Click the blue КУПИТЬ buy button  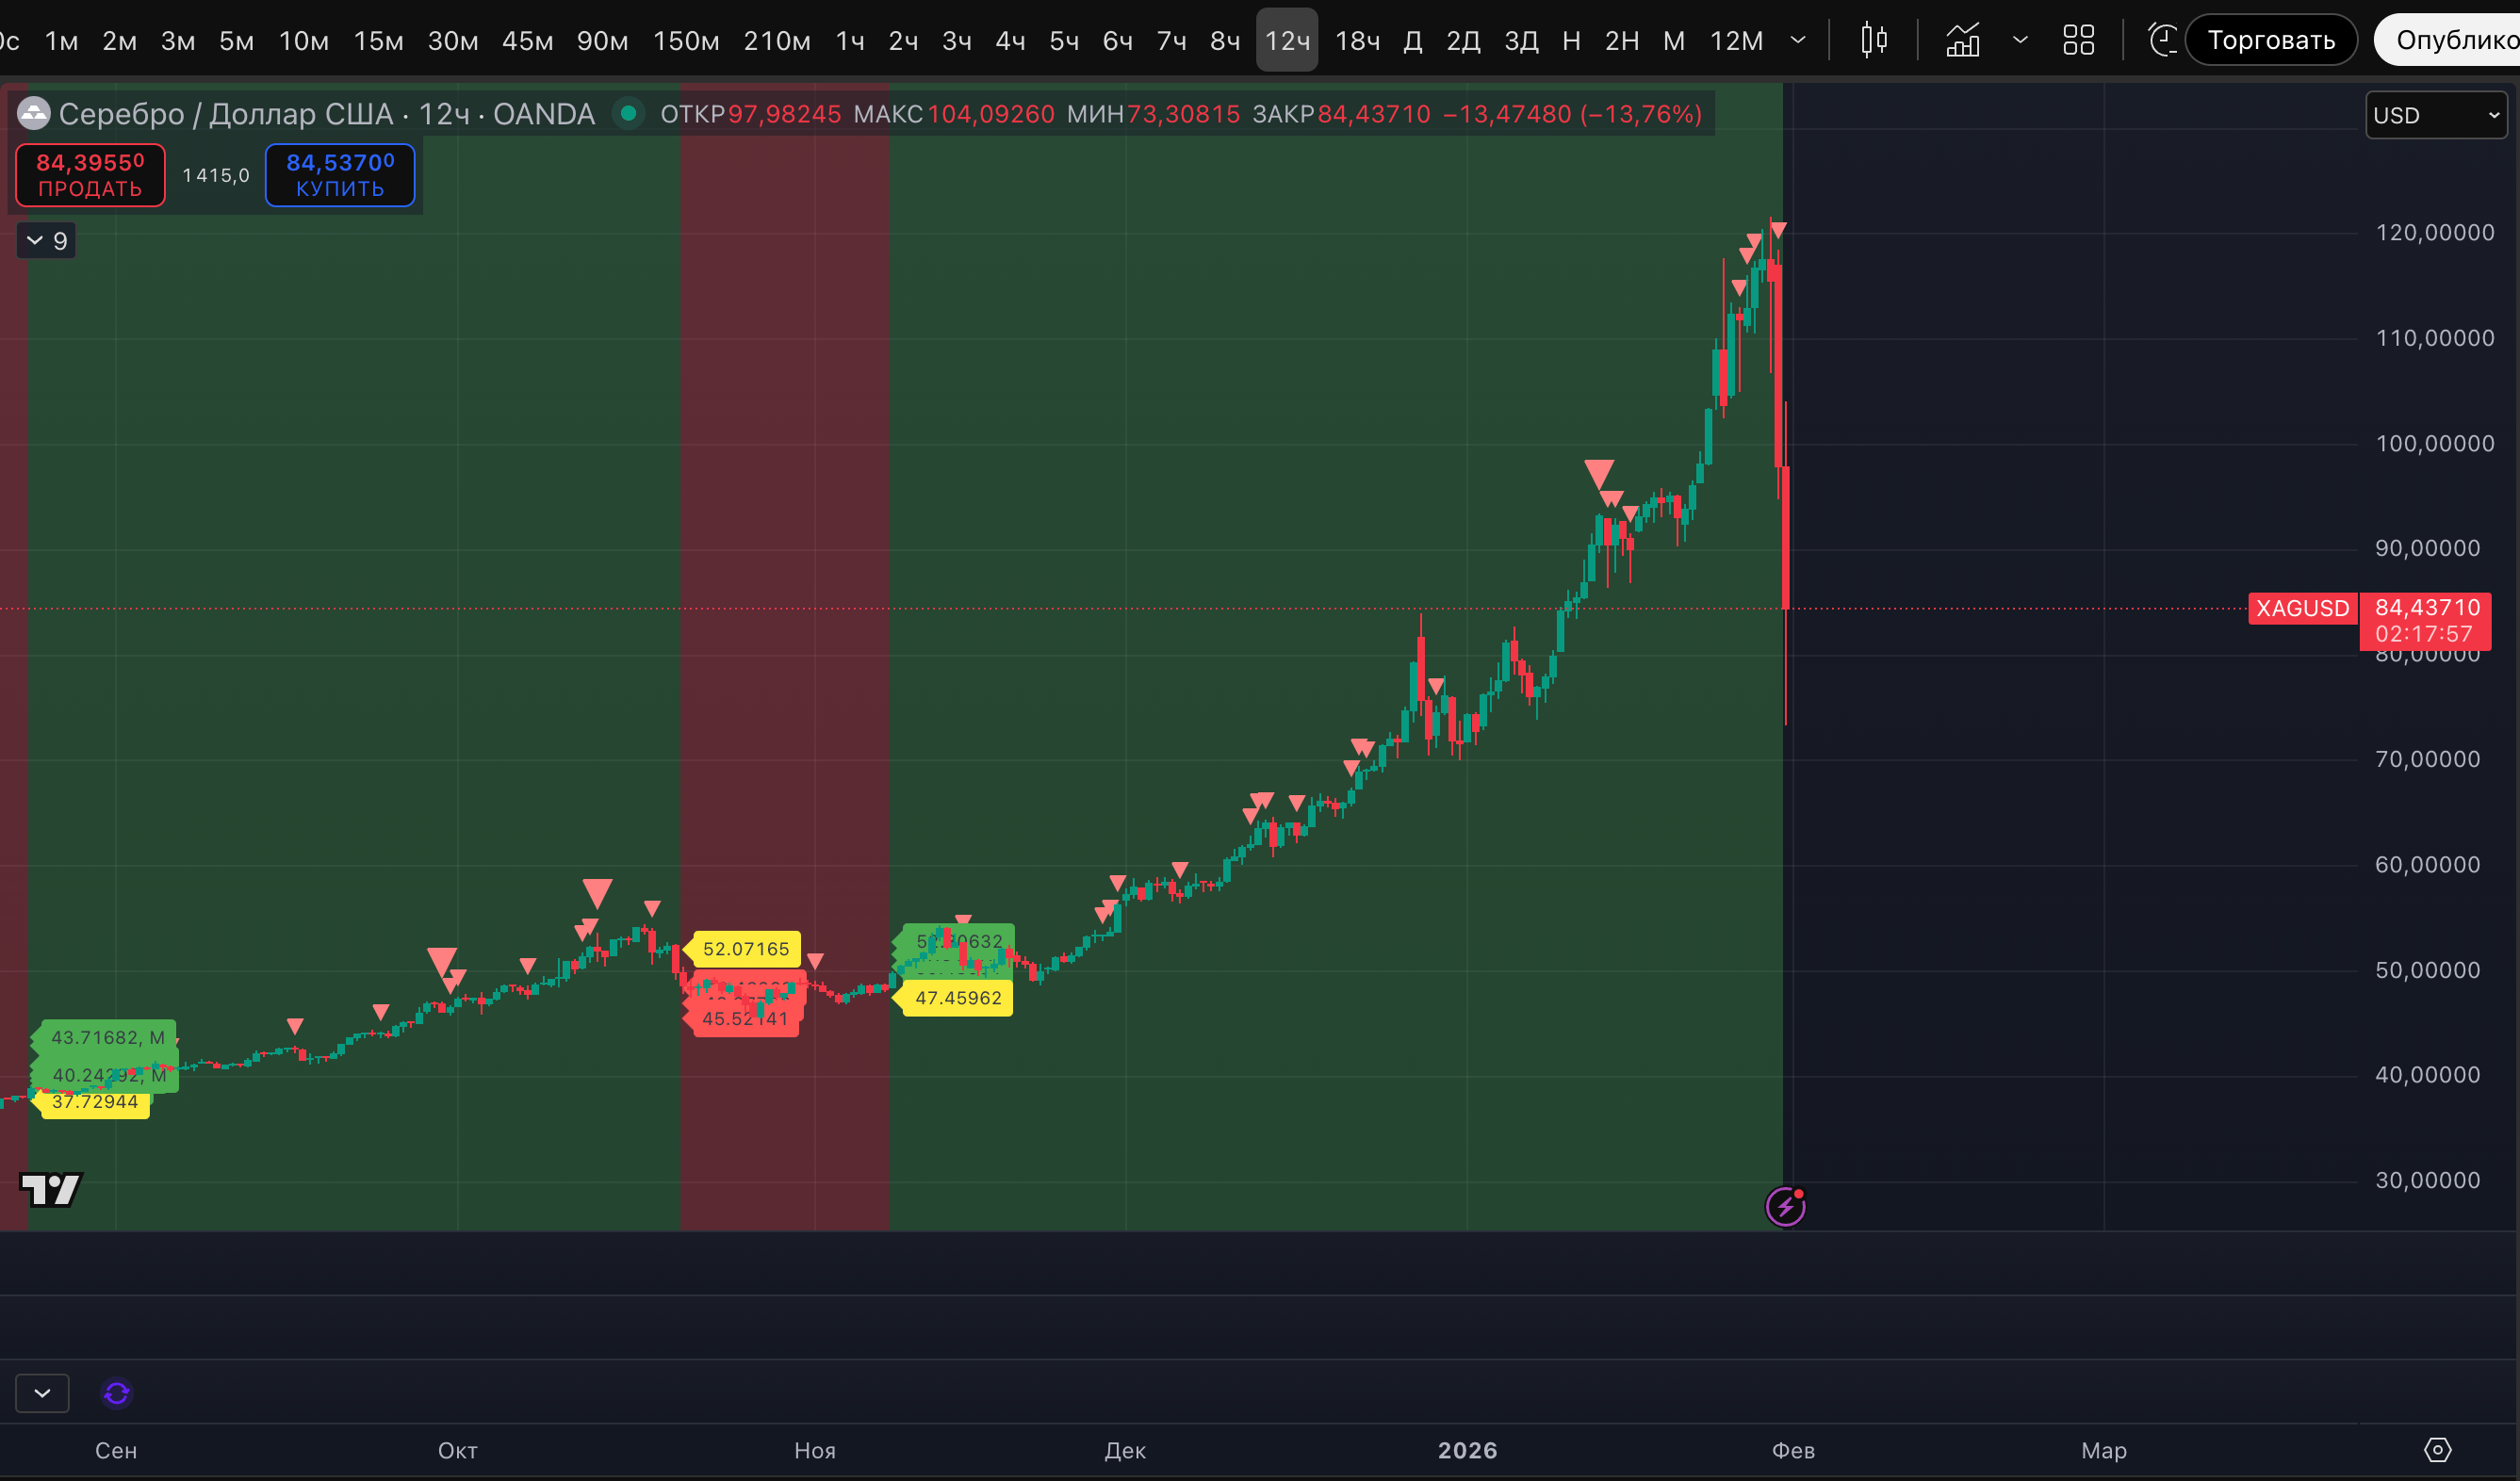[x=340, y=175]
